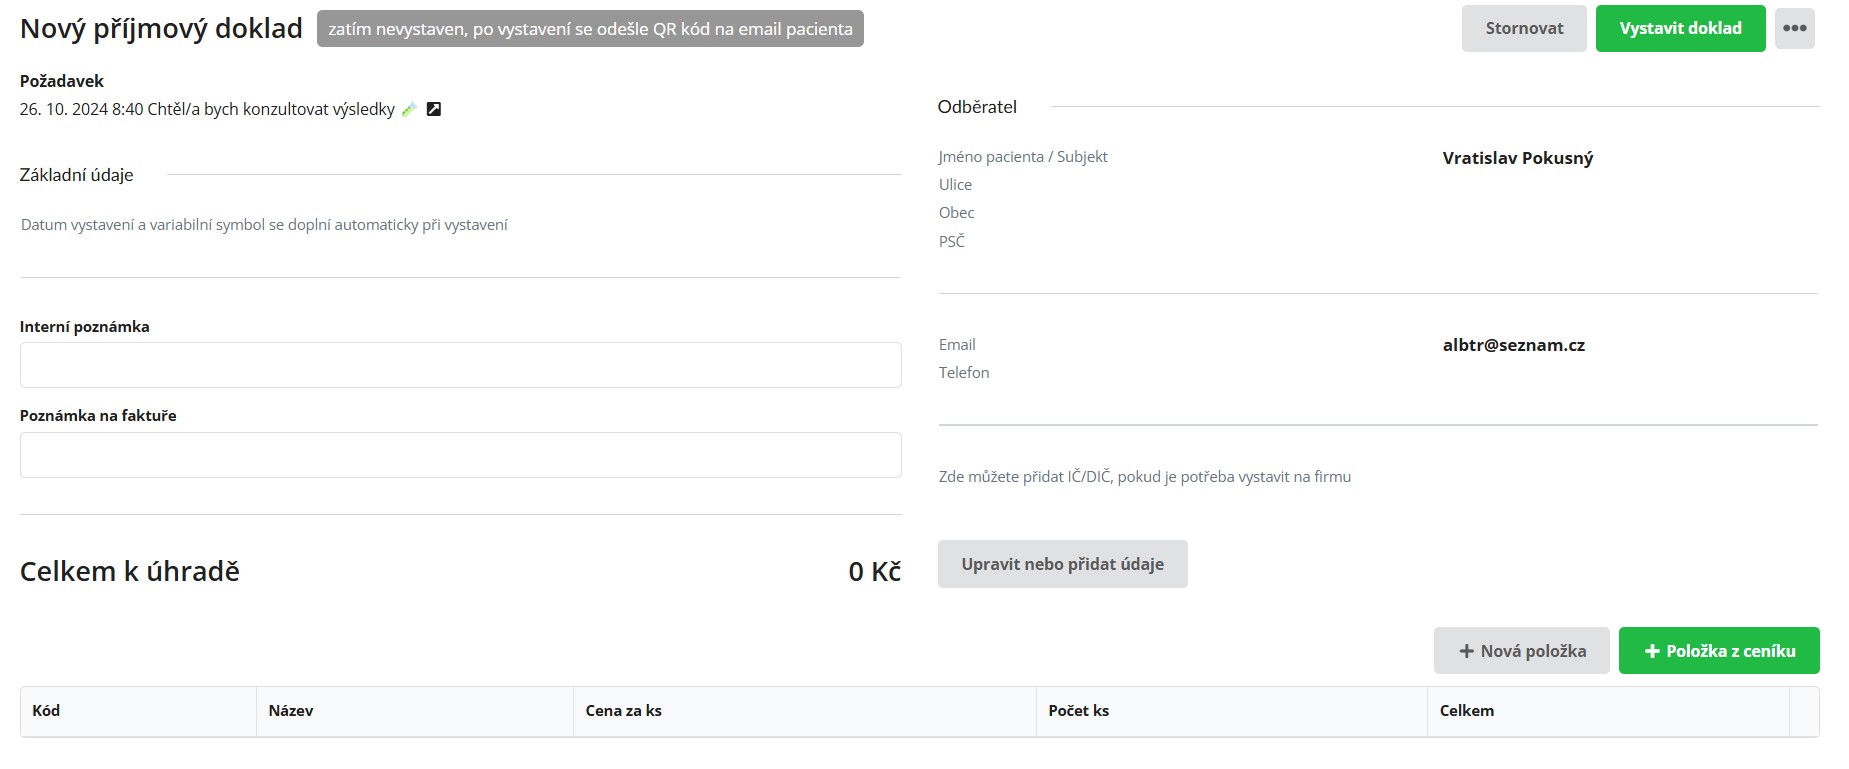Viewport: 1849px width, 769px height.
Task: Choose Položka z ceníku to add an item
Action: point(1718,651)
